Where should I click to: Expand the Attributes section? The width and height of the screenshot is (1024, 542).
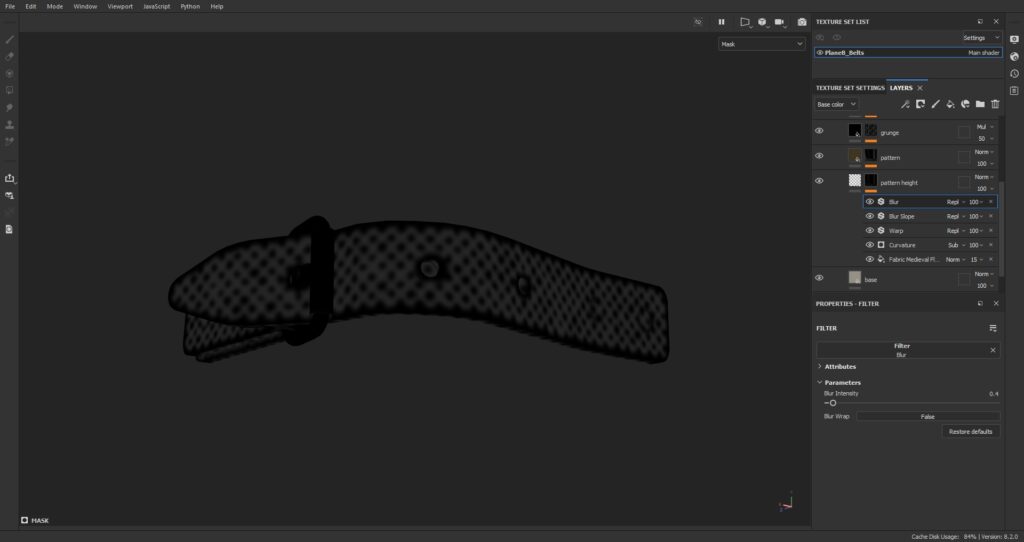(x=840, y=366)
